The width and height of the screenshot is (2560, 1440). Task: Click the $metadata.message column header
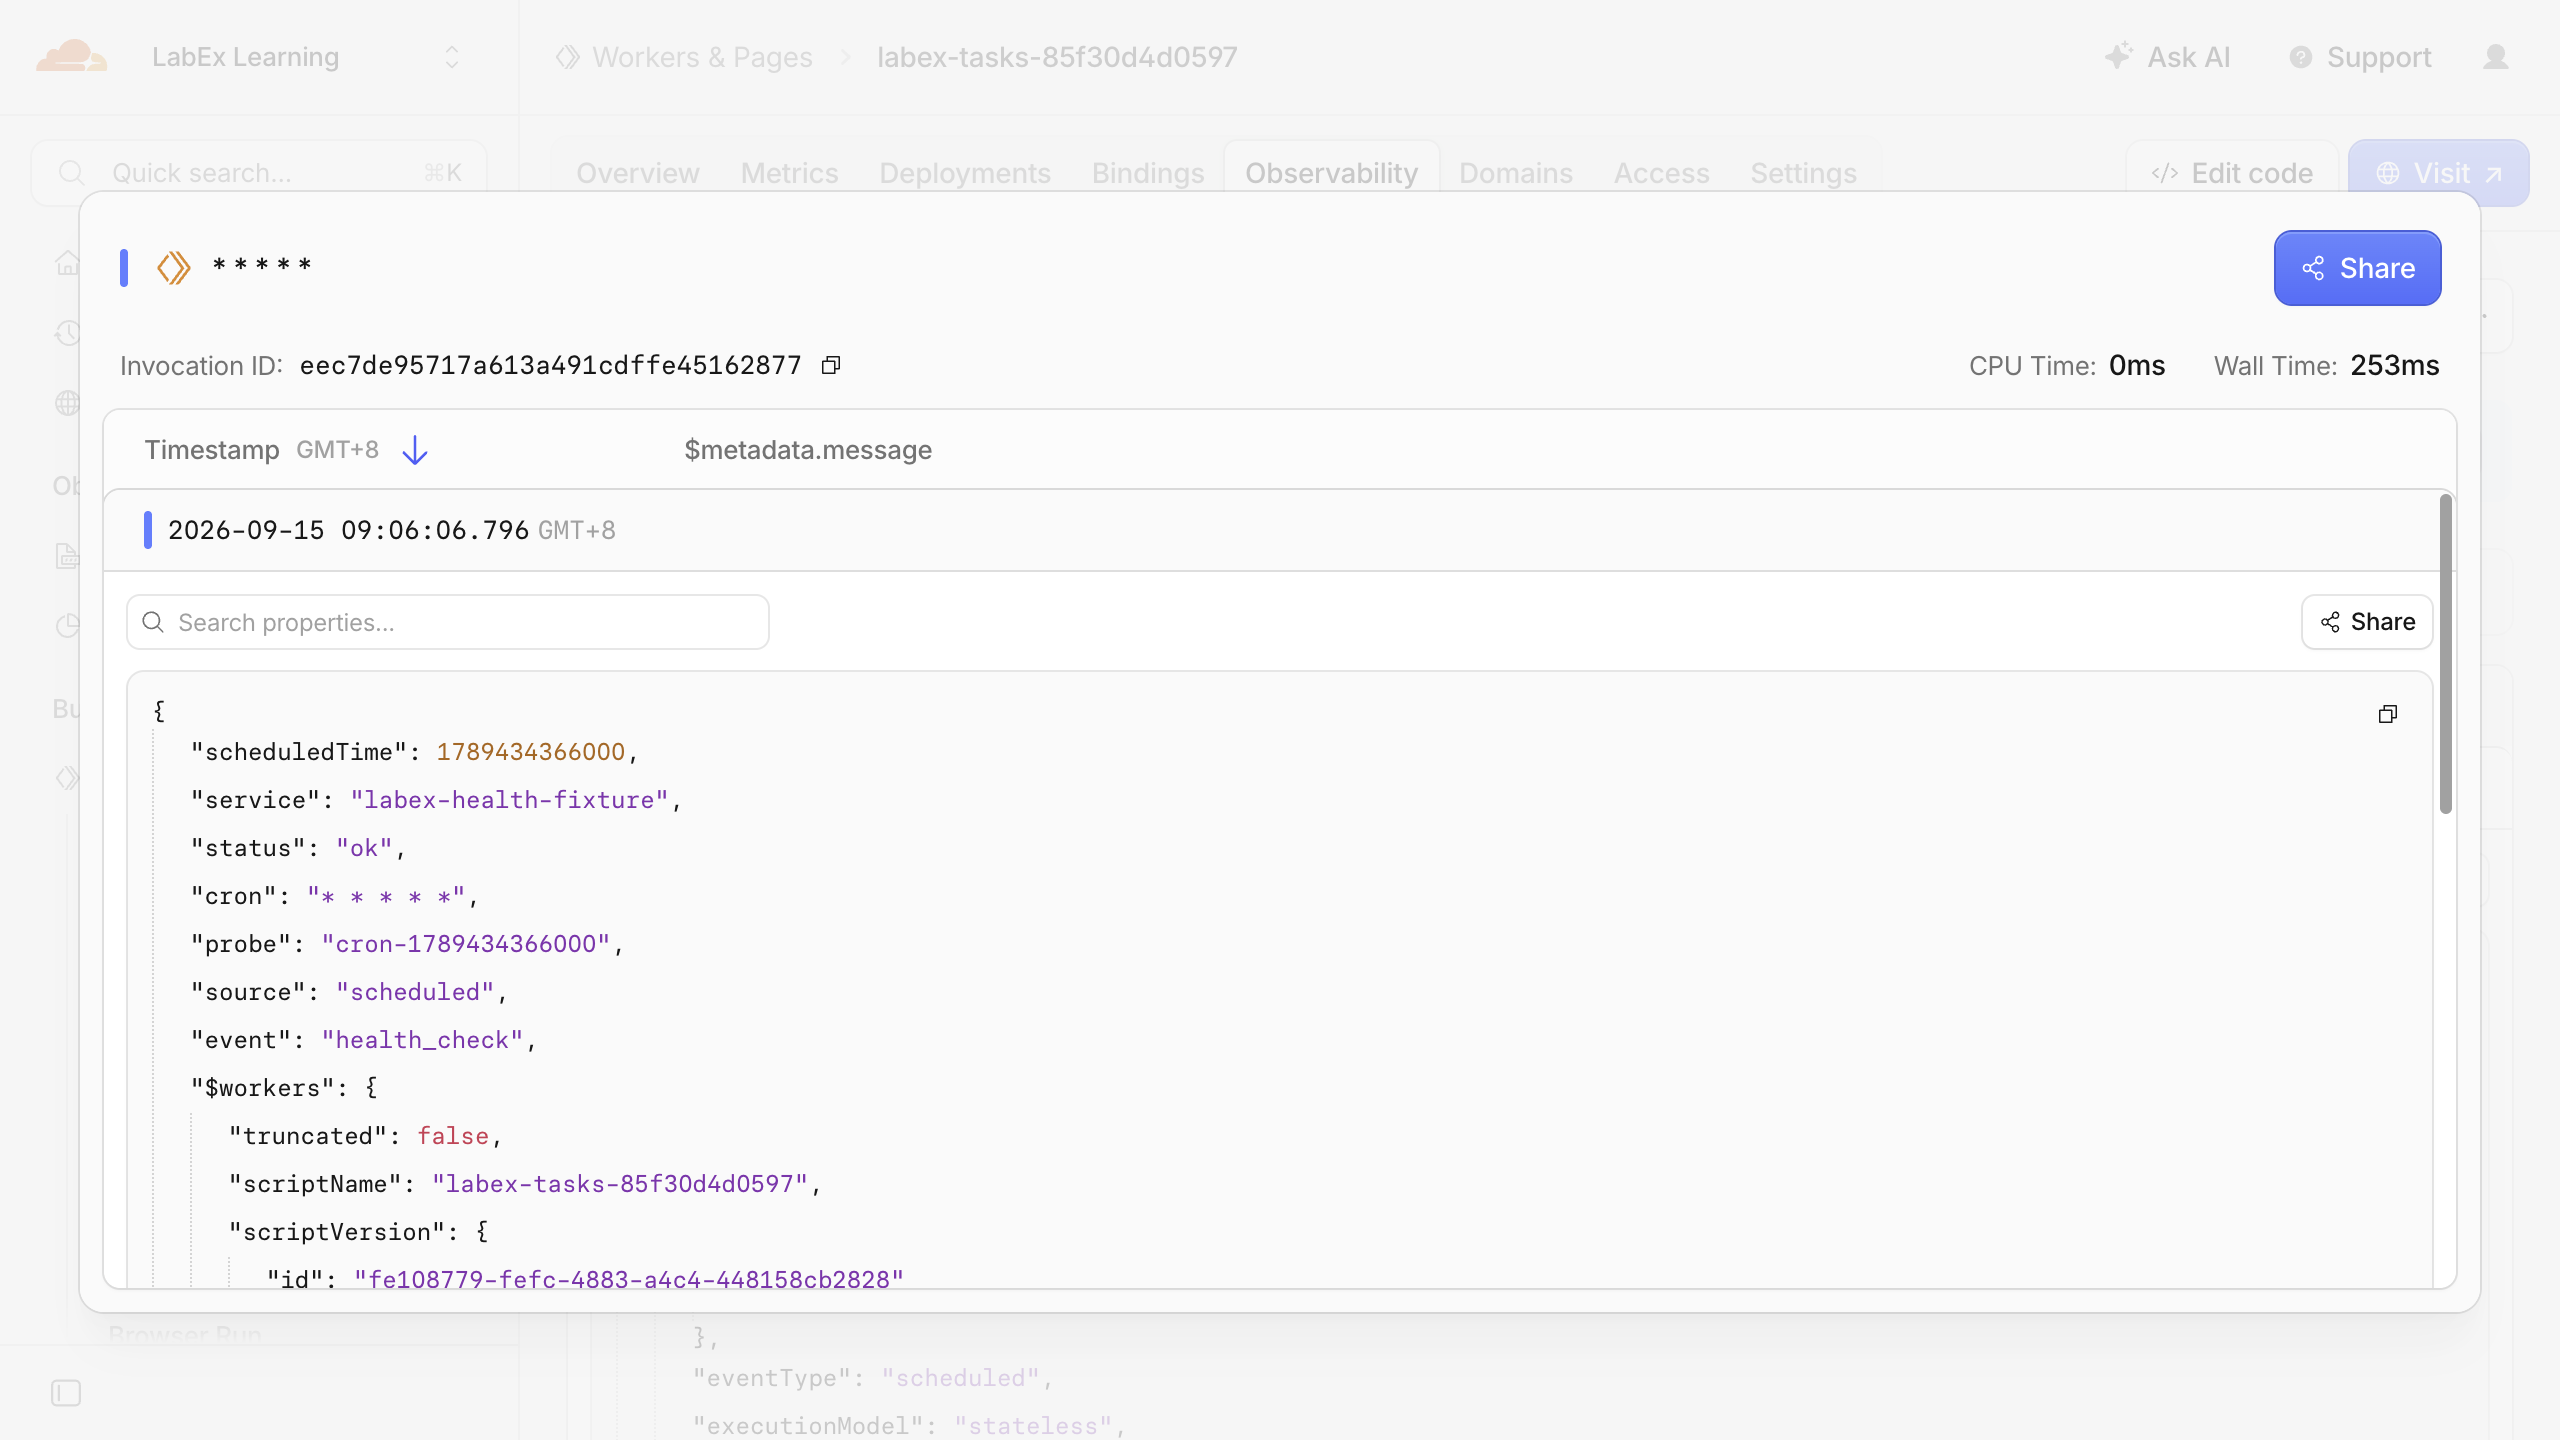pos(808,450)
